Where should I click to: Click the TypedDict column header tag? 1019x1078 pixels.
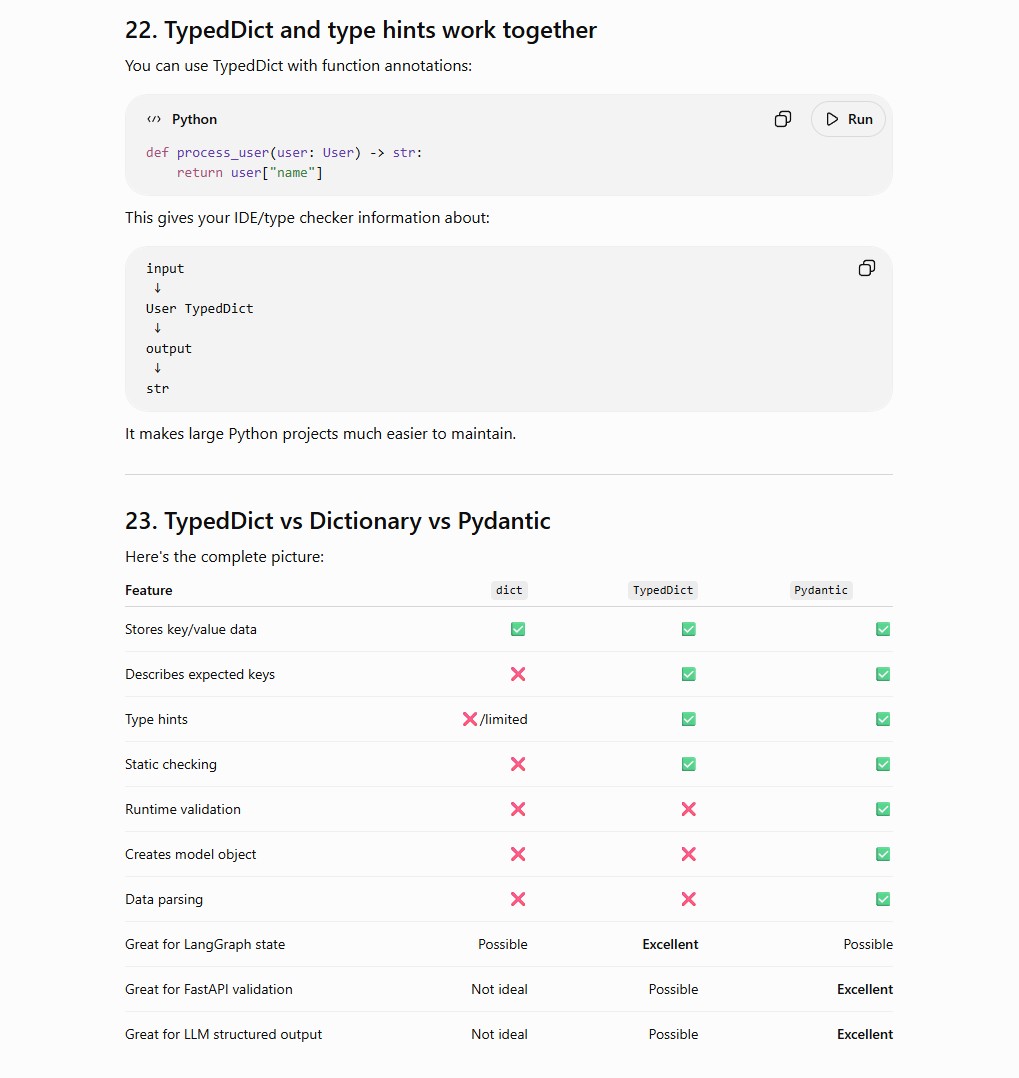click(663, 590)
